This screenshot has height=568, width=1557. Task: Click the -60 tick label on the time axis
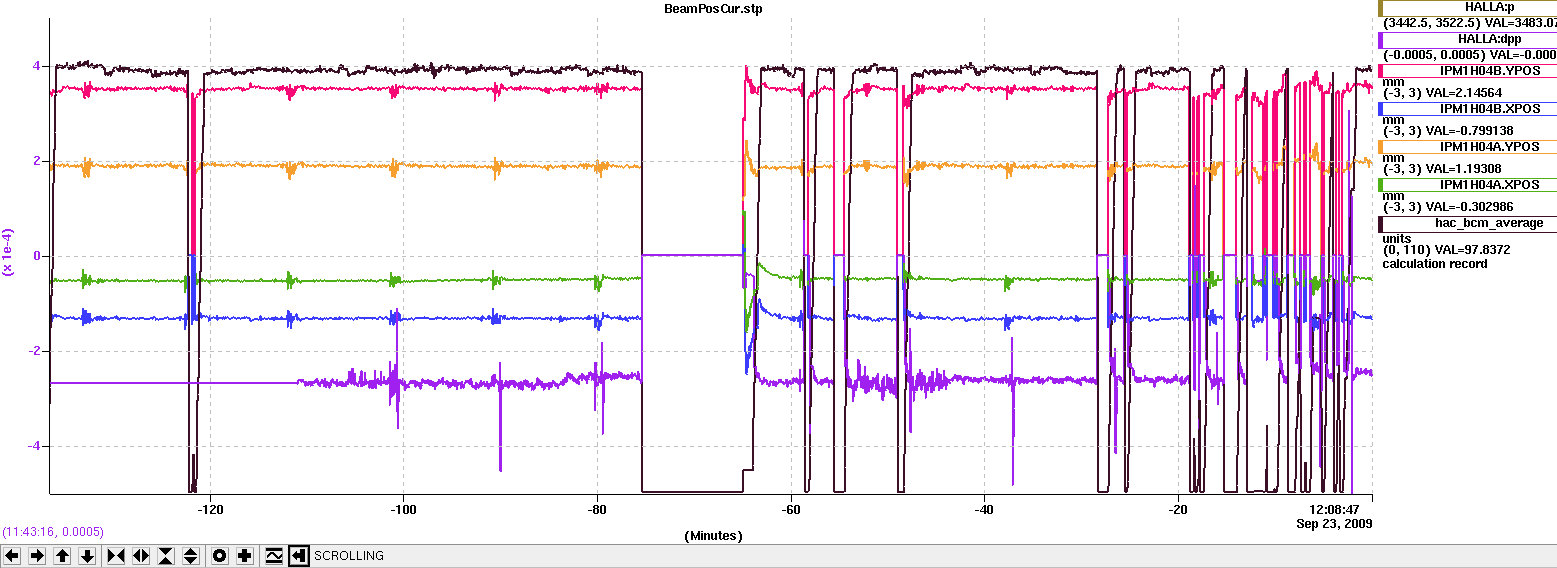coord(791,510)
